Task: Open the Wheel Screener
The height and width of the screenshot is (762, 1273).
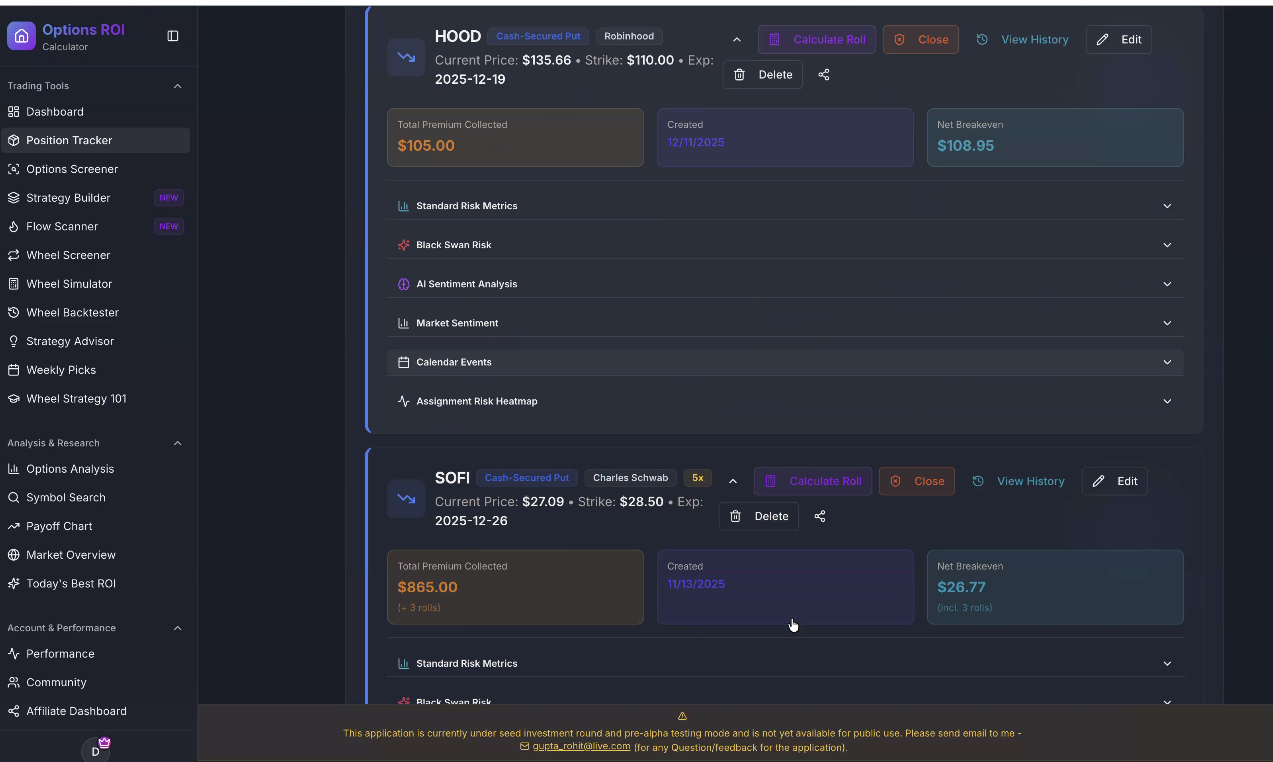Action: pos(66,255)
